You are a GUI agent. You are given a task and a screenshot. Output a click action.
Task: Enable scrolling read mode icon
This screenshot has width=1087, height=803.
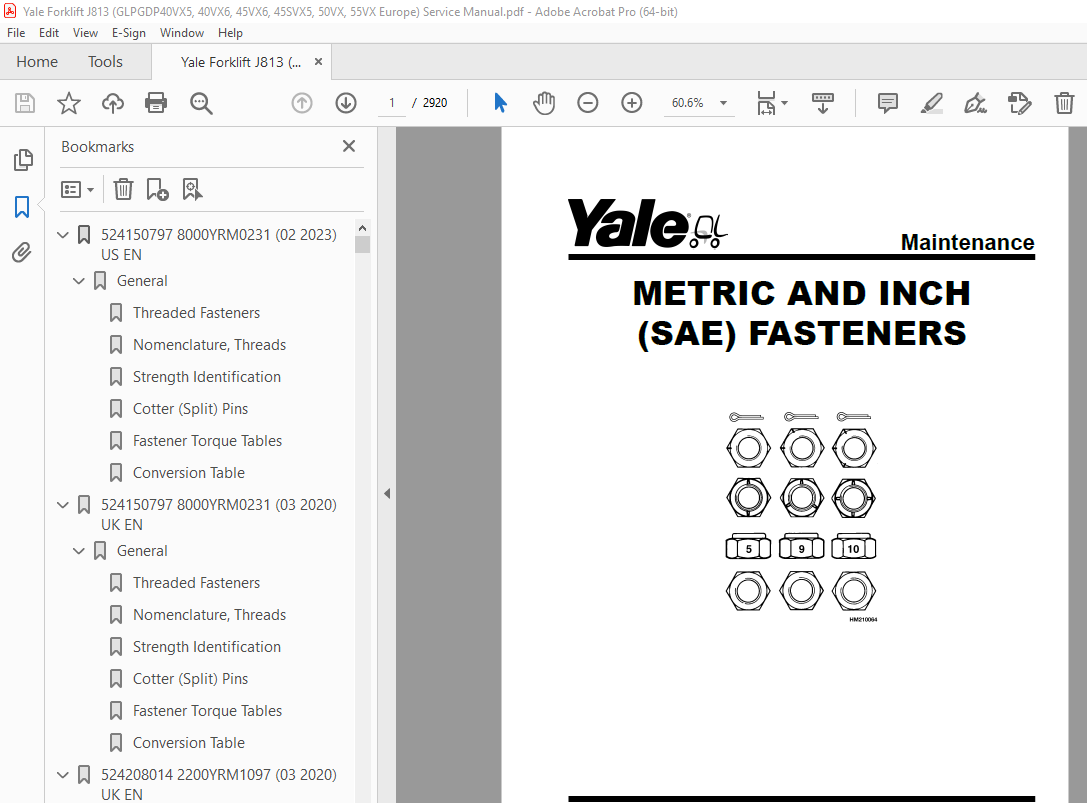(x=823, y=103)
